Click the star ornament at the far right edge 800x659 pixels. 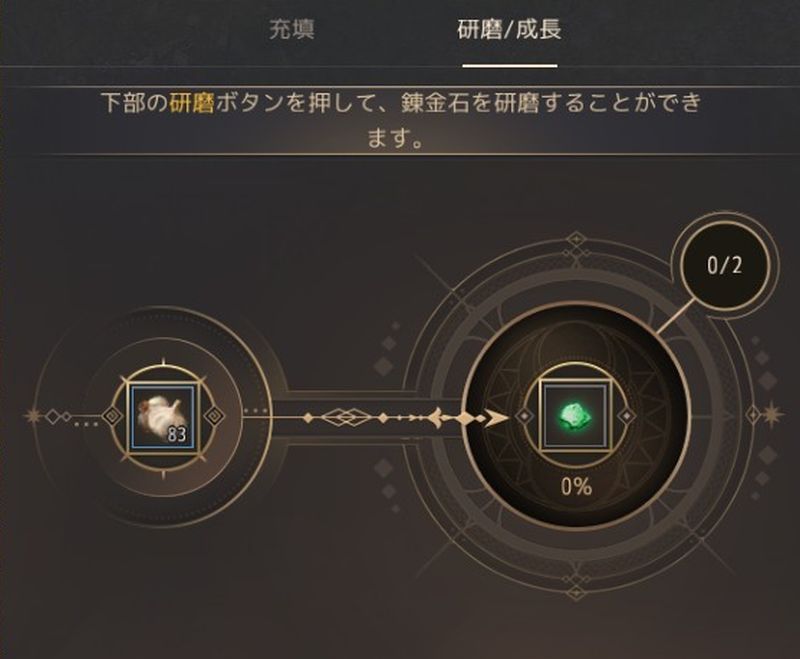pyautogui.click(x=772, y=414)
